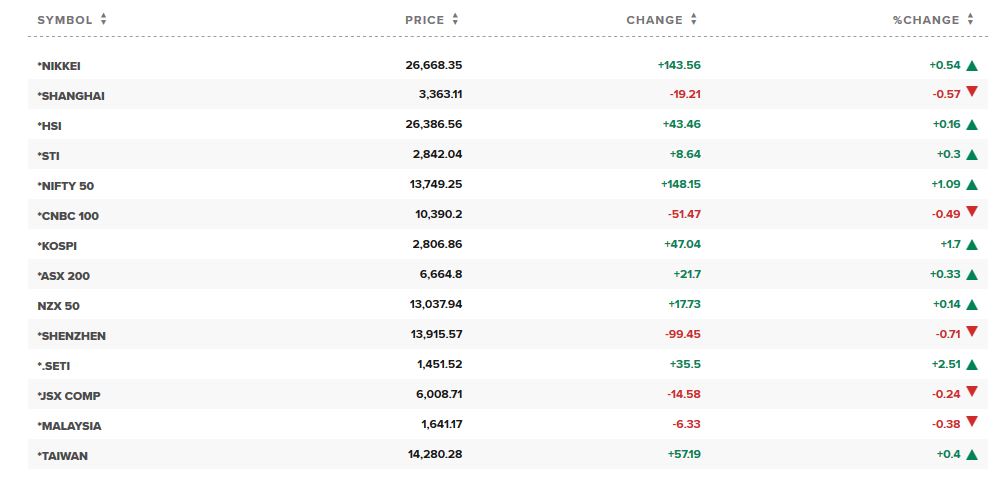
Task: Open the *CNBC 100 symbol link
Action: 68,216
